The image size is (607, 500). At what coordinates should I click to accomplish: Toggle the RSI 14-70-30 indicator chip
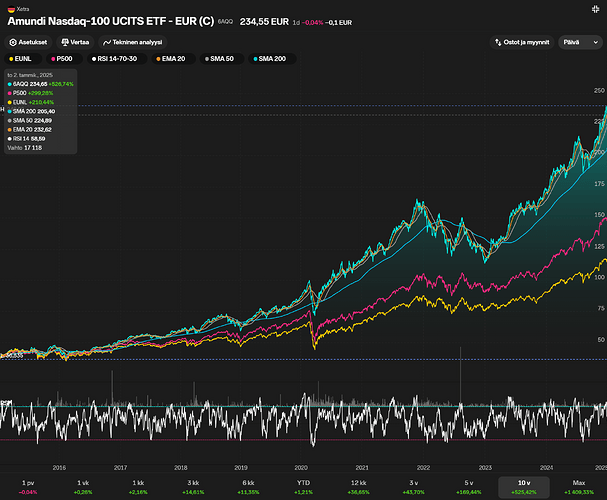pos(117,59)
